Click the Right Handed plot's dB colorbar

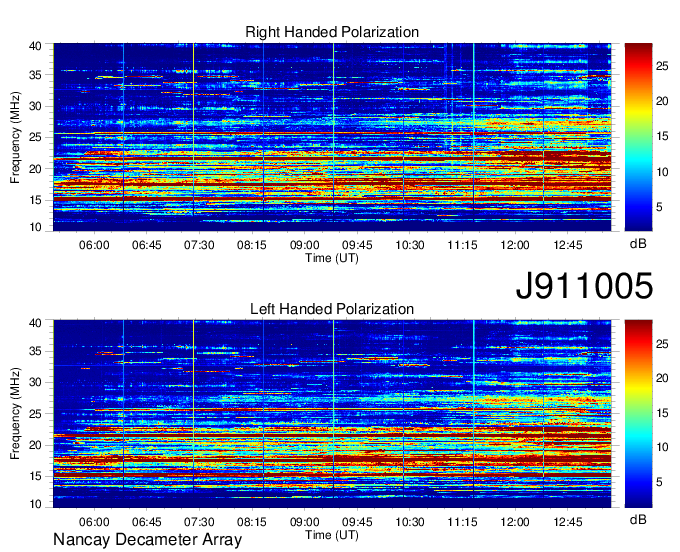pyautogui.click(x=638, y=137)
